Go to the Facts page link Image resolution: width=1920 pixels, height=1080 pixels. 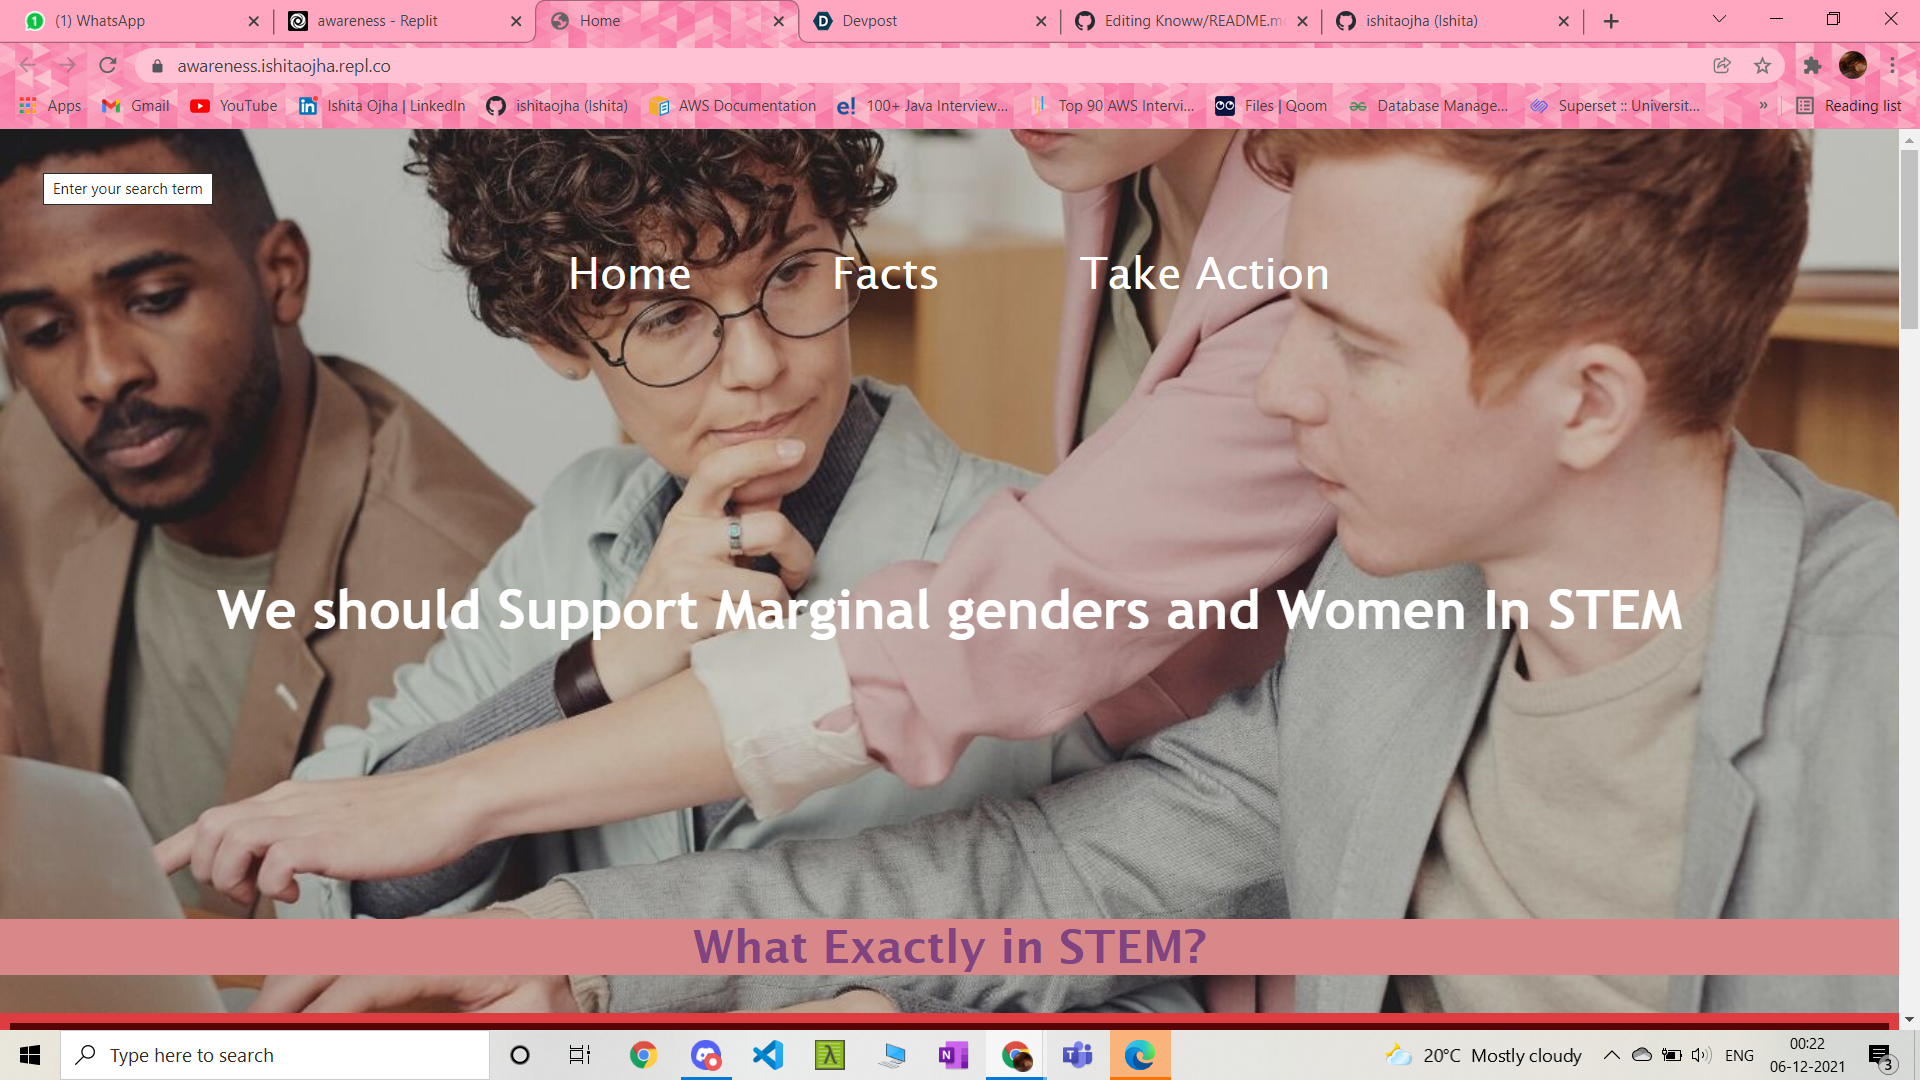[885, 274]
